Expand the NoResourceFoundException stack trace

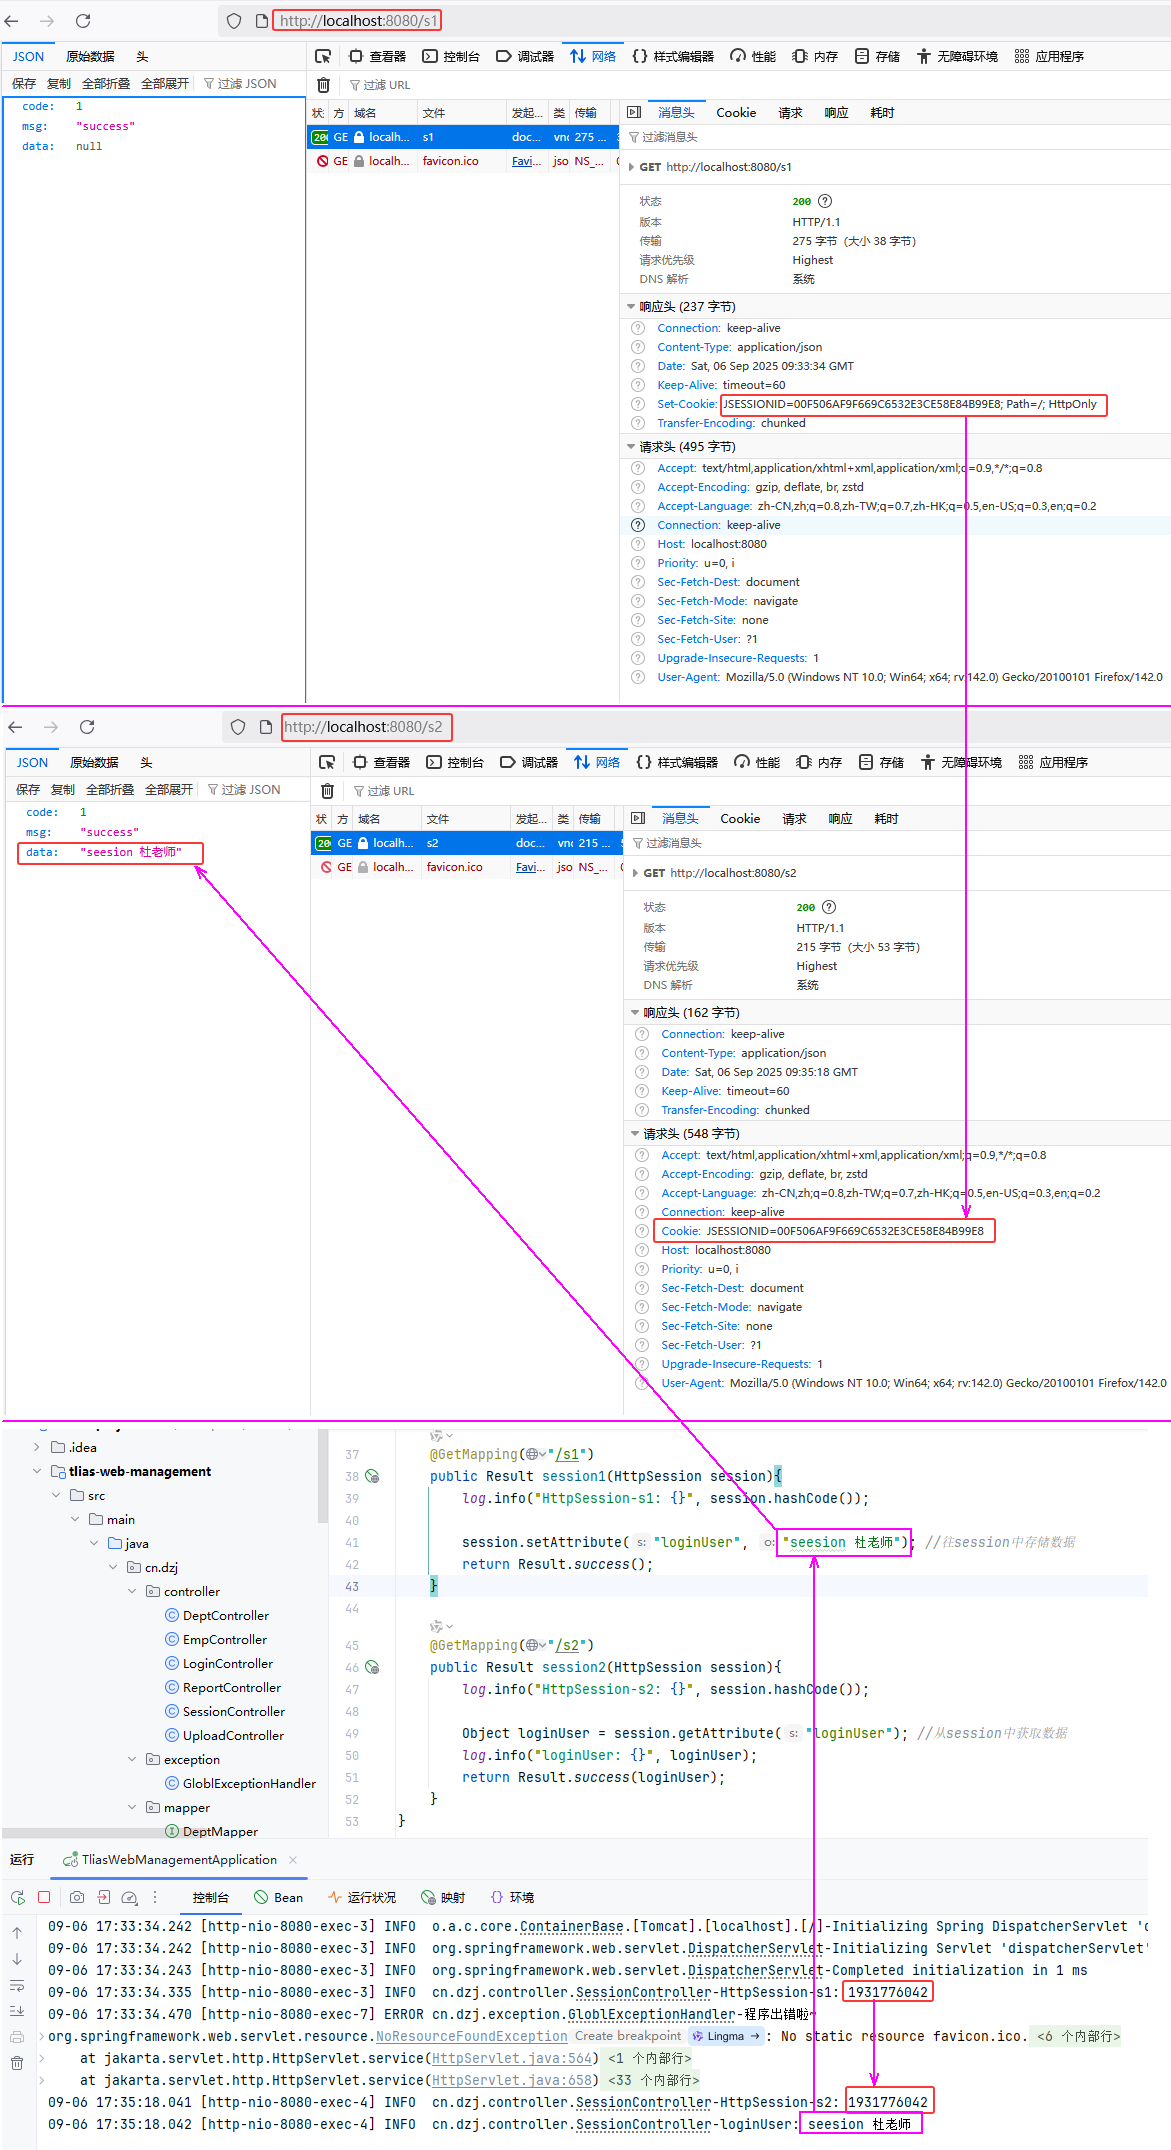41,2036
